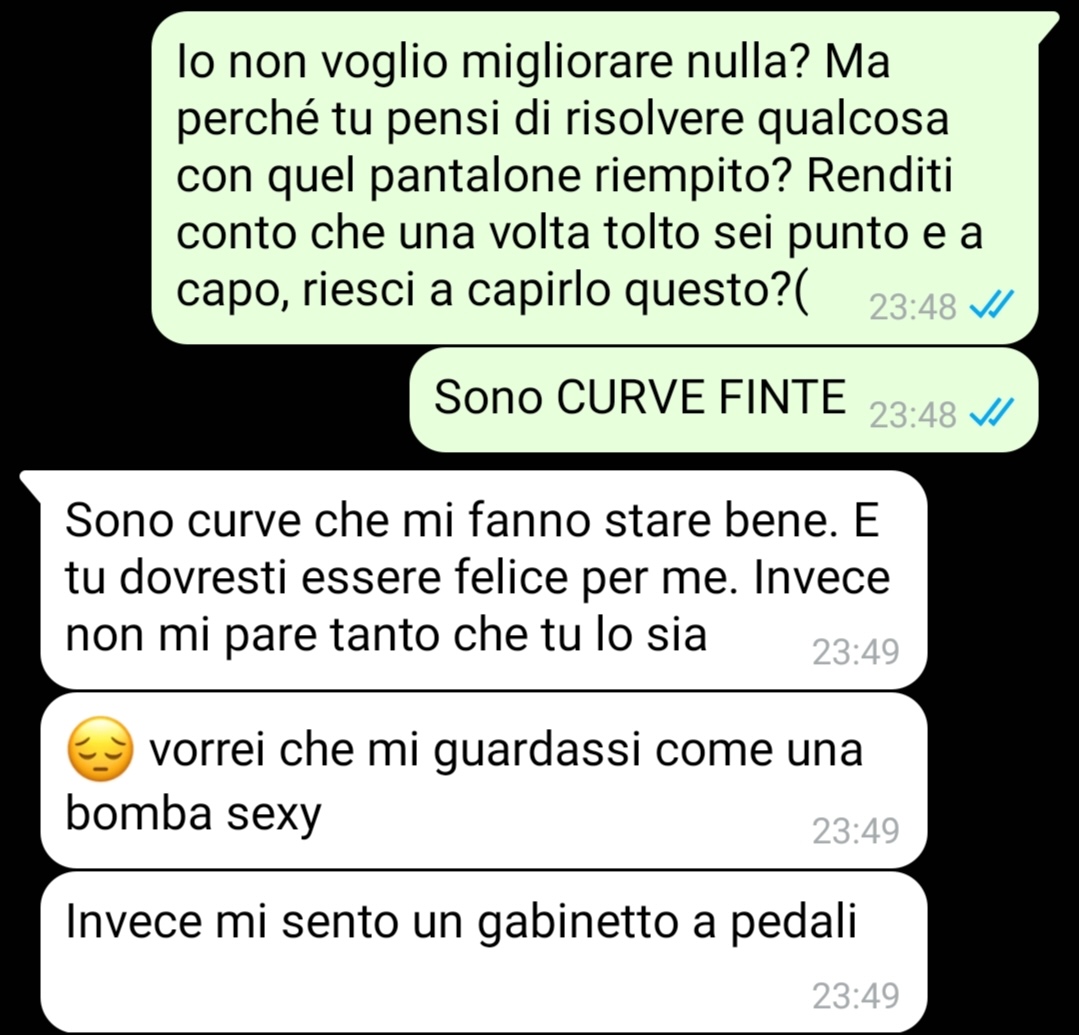Click the 23:49 timestamp beside 'bomba sexy'
Image resolution: width=1079 pixels, height=1035 pixels.
click(855, 831)
